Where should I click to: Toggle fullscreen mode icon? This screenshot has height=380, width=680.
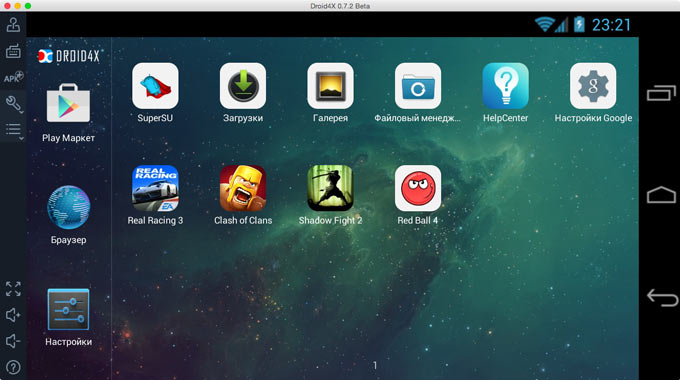(x=13, y=289)
